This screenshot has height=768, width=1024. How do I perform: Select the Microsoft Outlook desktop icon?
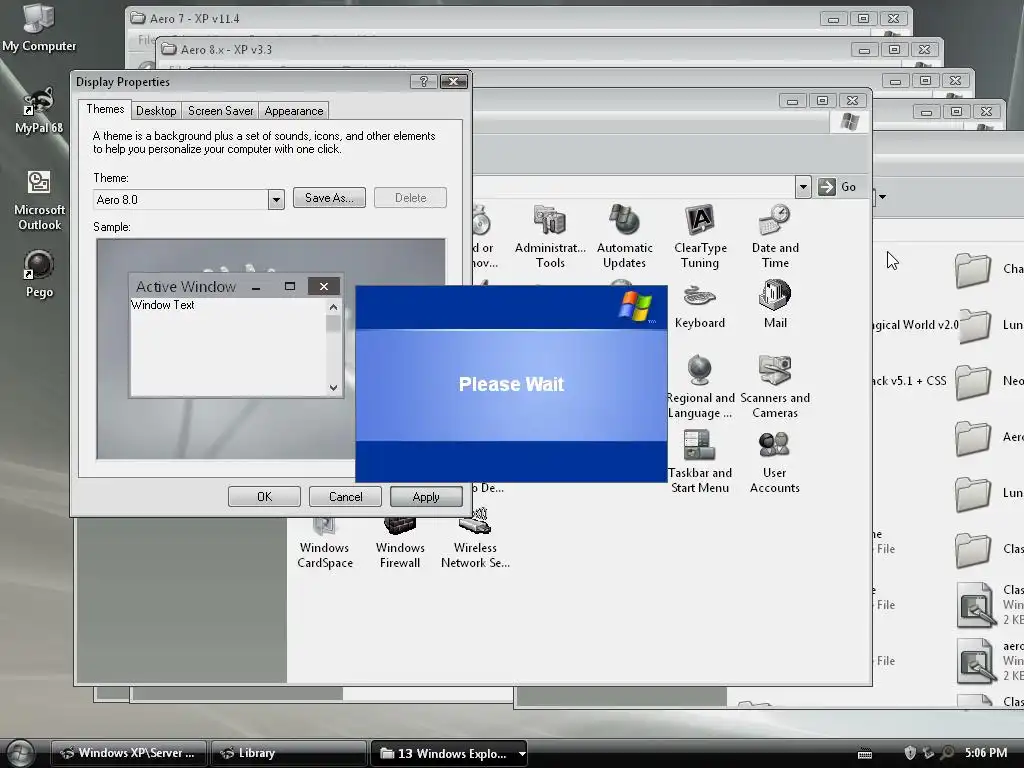(x=39, y=200)
